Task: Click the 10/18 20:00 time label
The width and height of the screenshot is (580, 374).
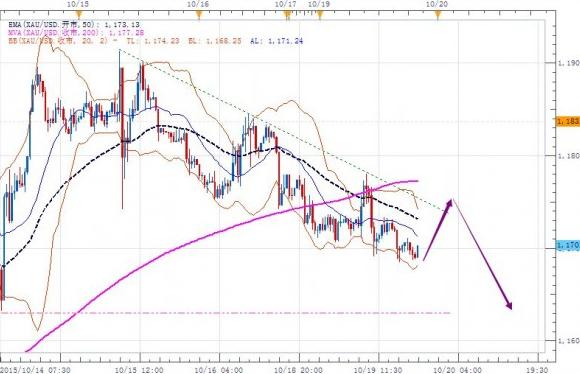Action: [x=299, y=370]
